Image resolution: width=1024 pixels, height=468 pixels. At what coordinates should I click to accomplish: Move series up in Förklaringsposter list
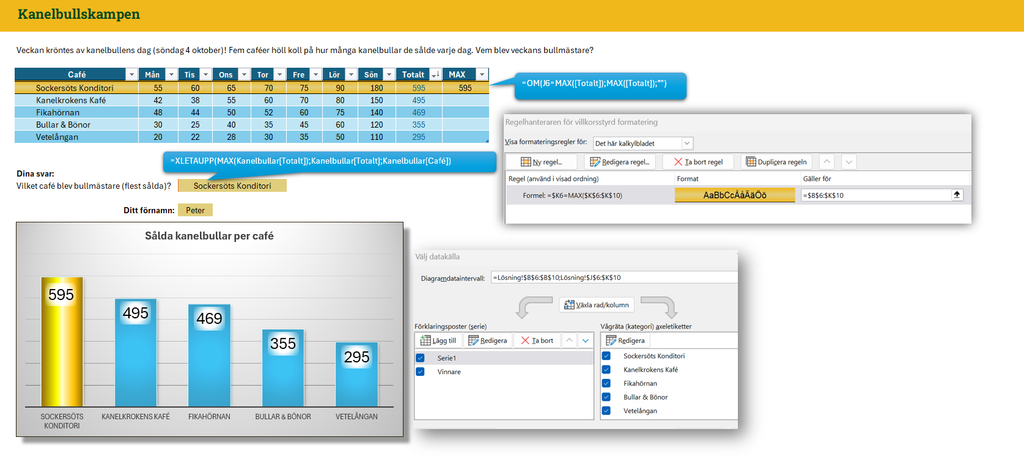(x=569, y=340)
